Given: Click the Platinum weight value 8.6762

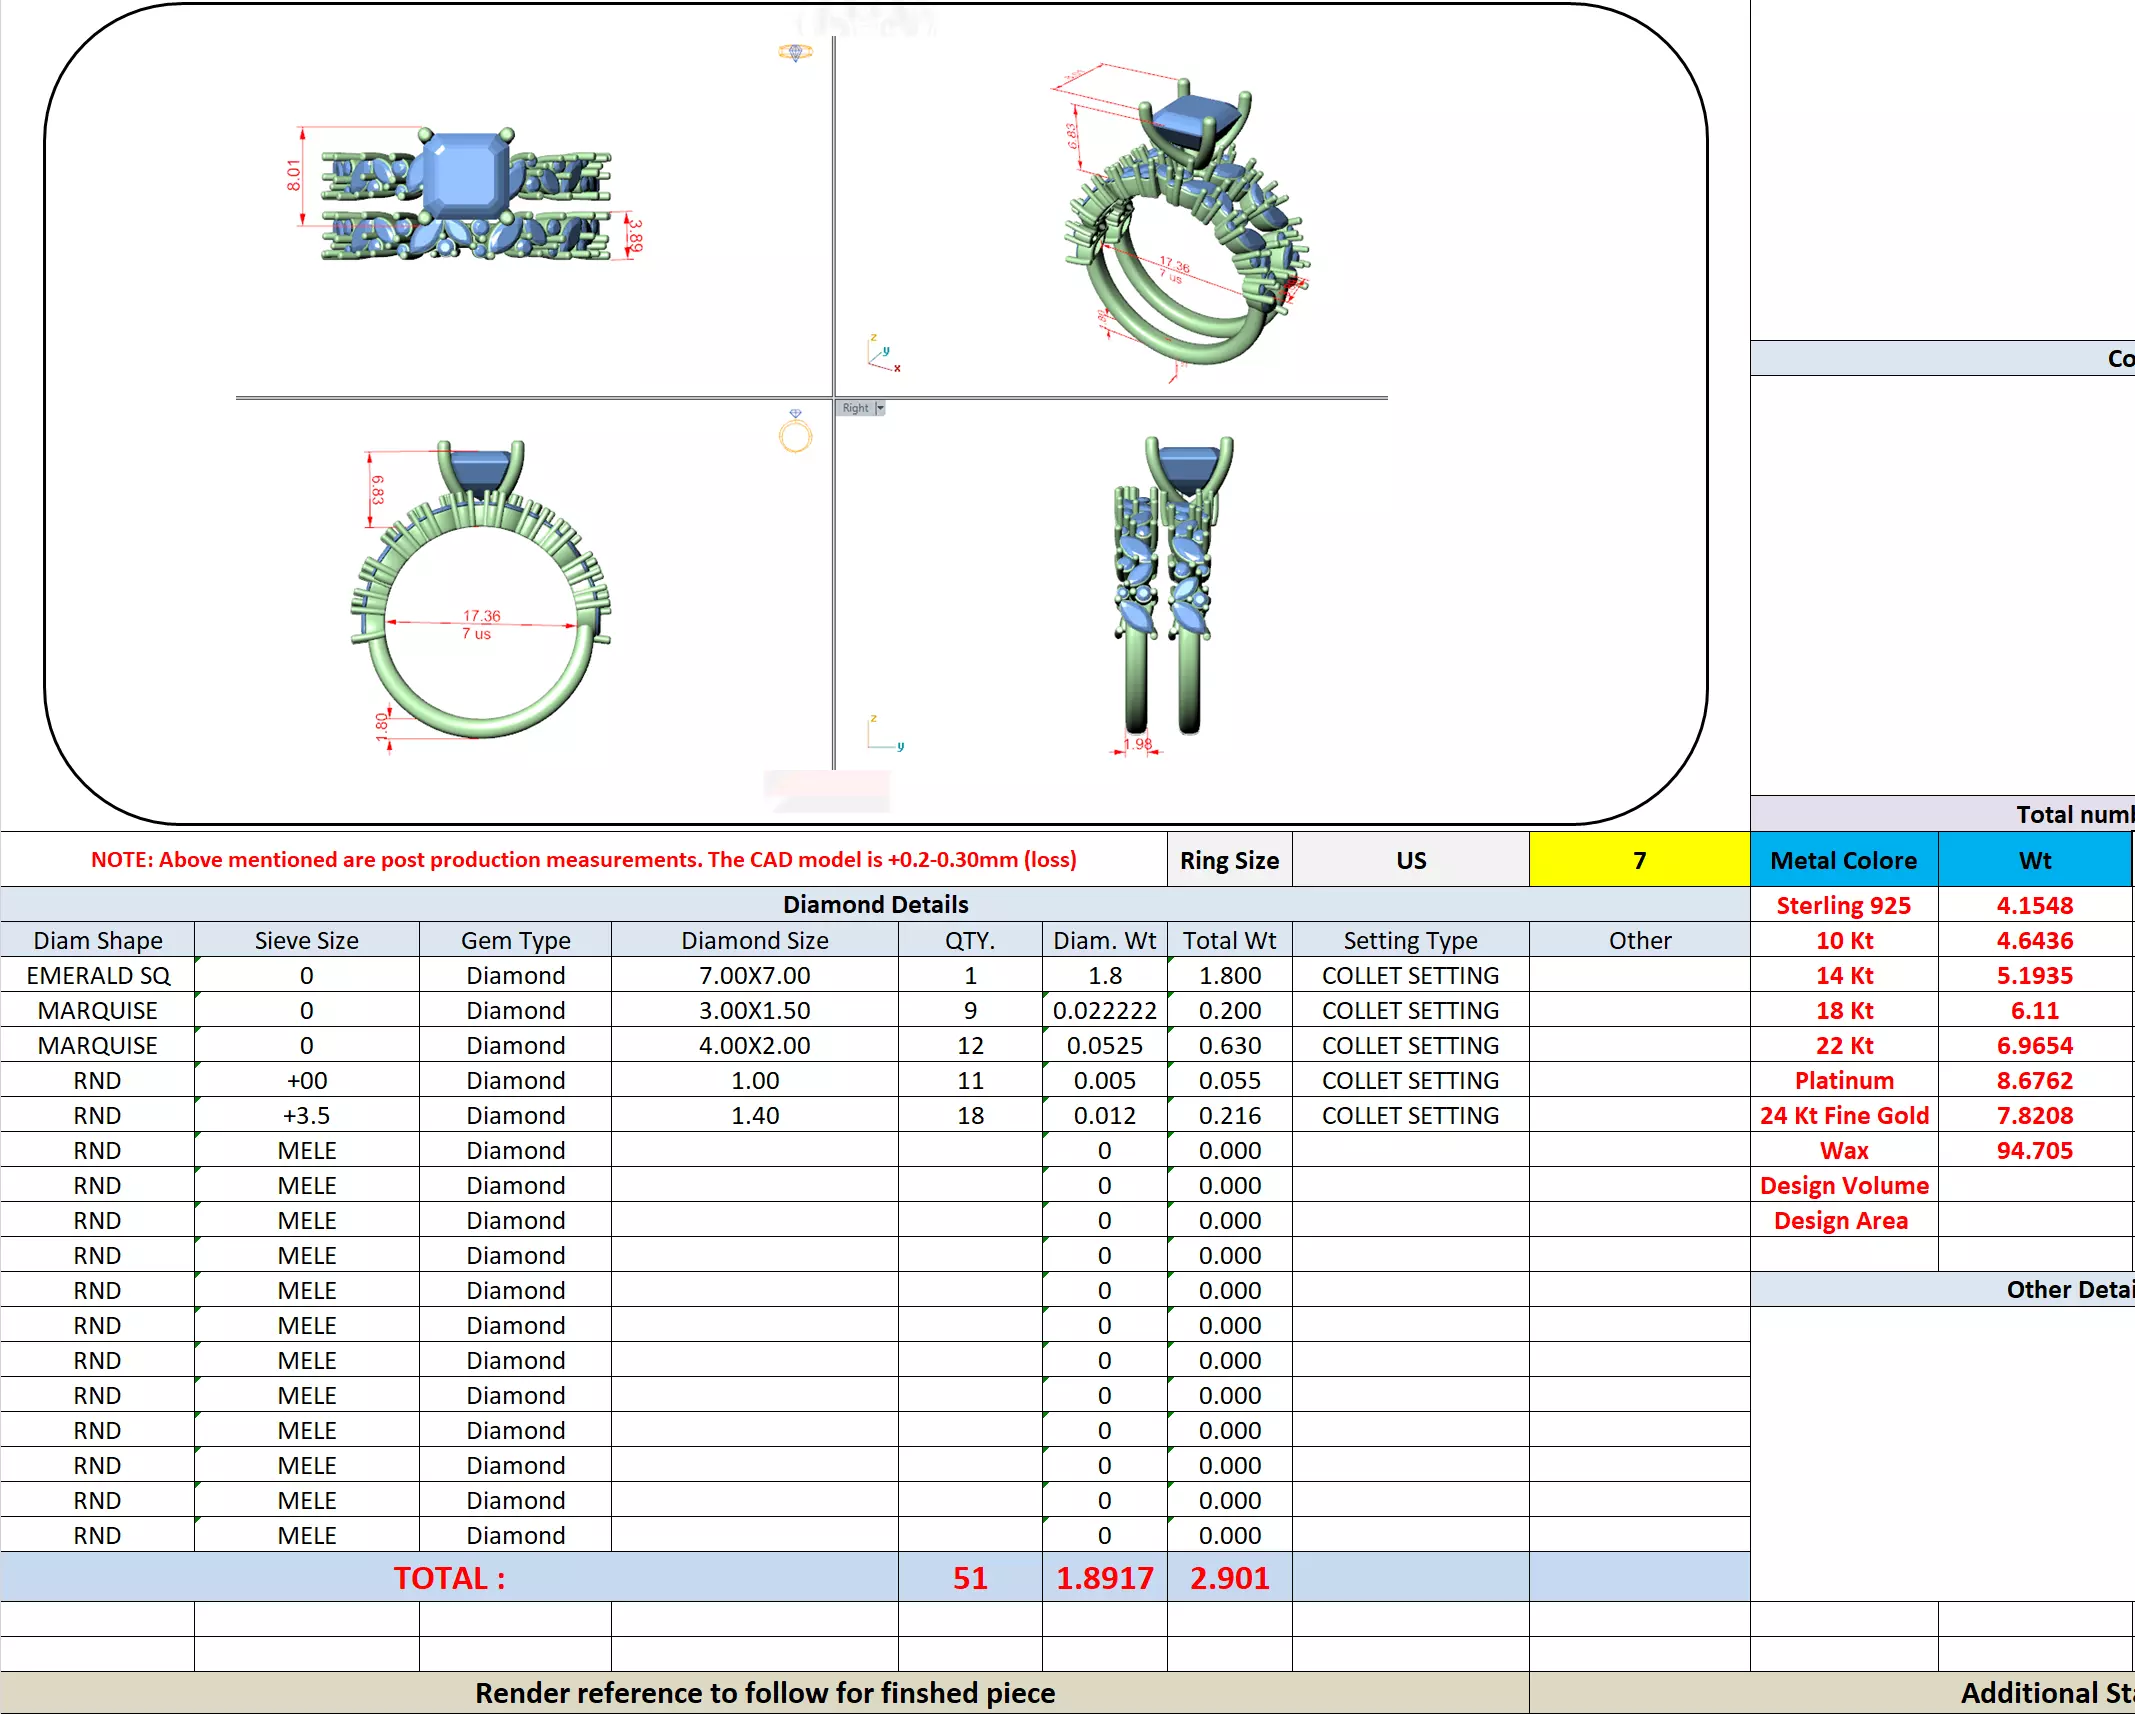Looking at the screenshot, I should [2034, 1080].
